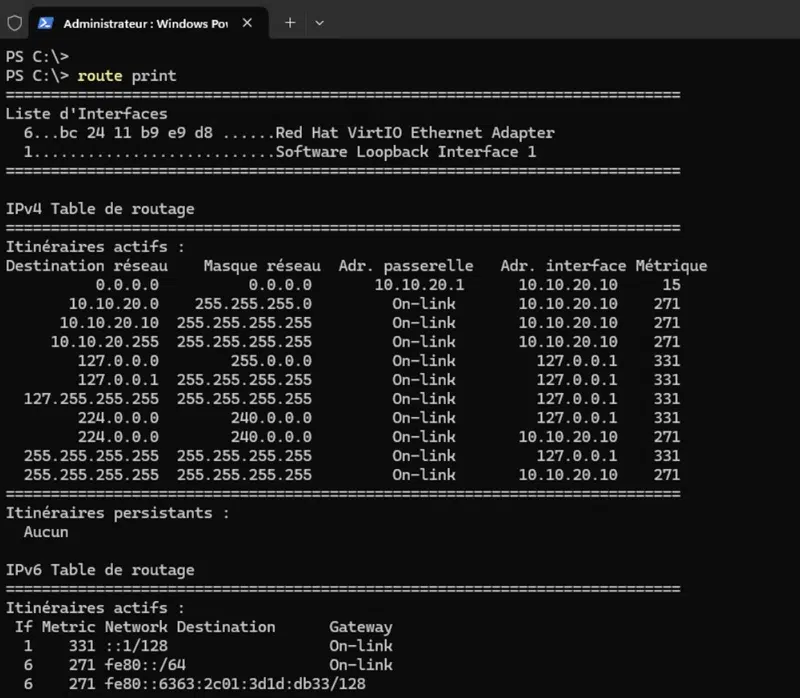This screenshot has height=698, width=800.
Task: Click the empty PS C:\> prompt line
Action: click(37, 56)
